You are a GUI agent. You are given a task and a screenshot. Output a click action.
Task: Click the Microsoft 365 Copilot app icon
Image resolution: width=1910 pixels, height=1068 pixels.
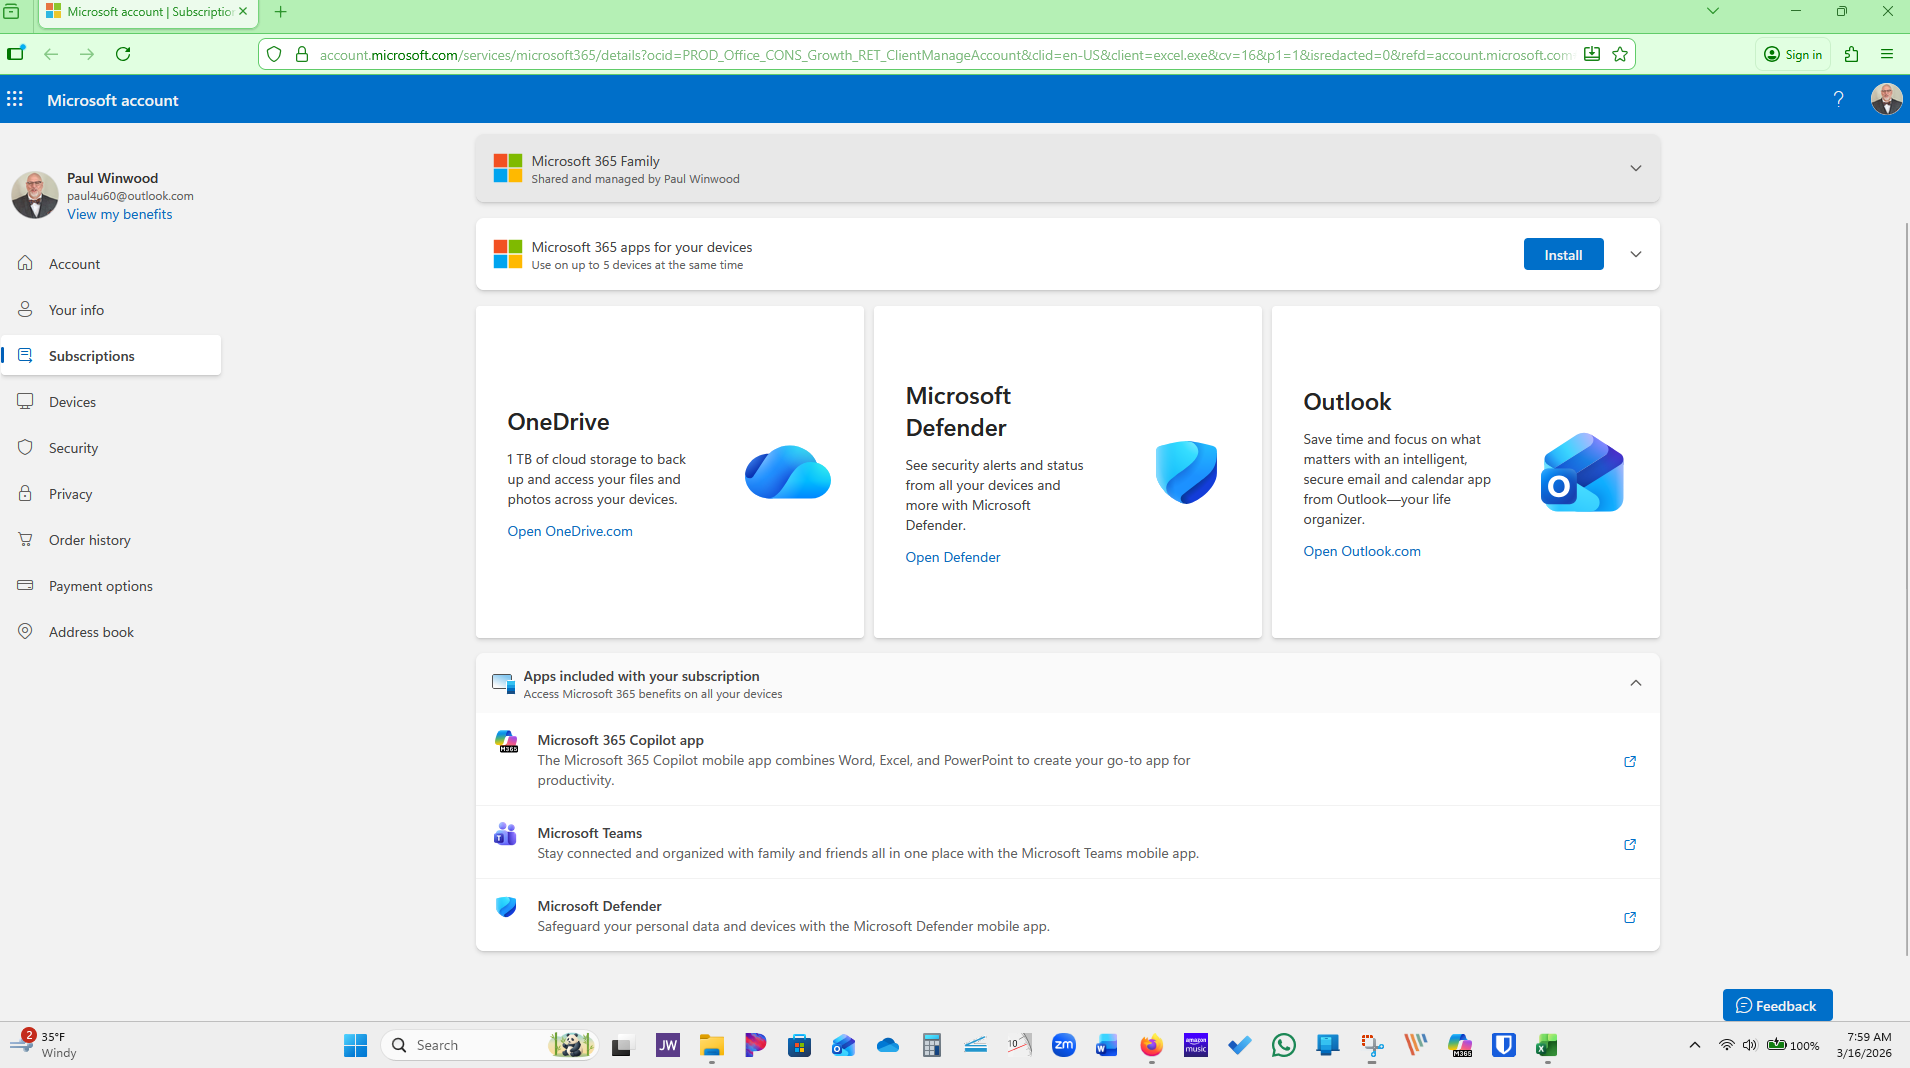point(506,741)
